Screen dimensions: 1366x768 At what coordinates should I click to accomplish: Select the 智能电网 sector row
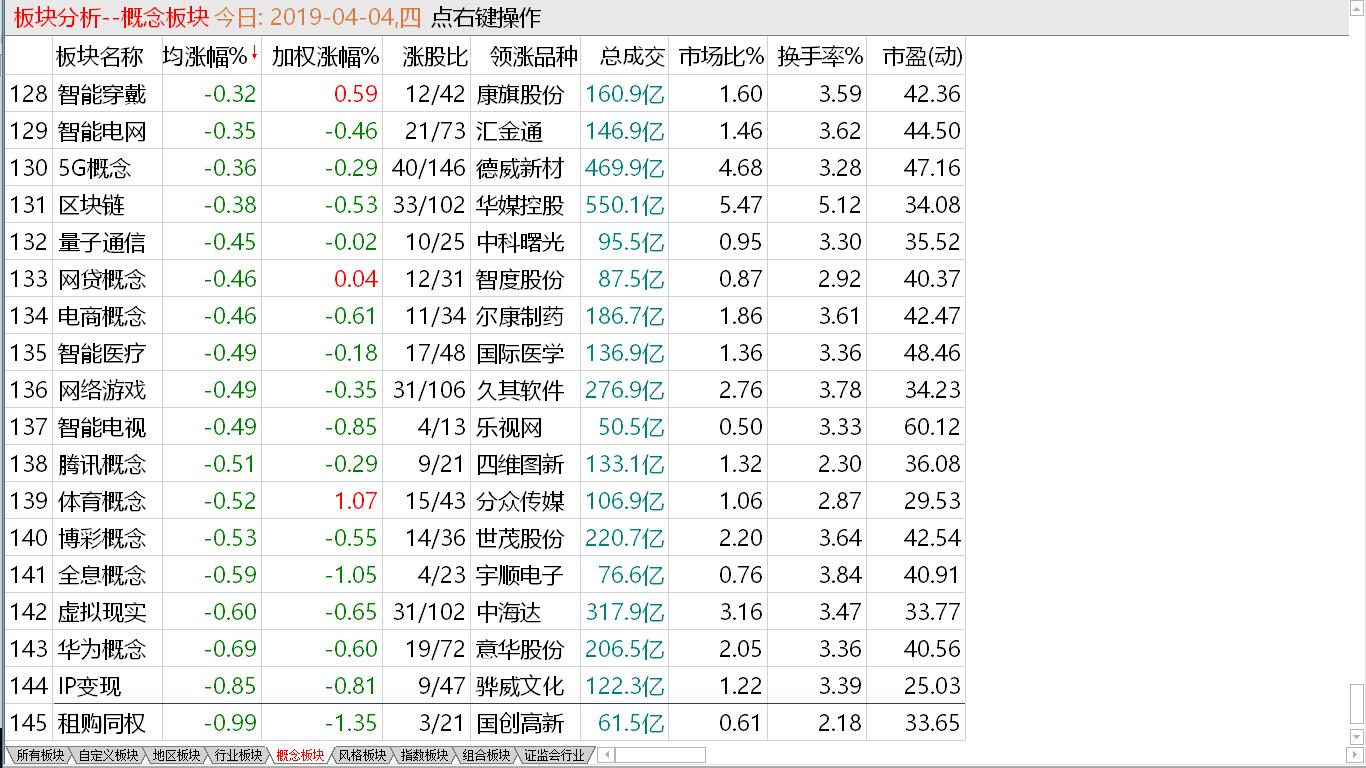click(x=485, y=131)
